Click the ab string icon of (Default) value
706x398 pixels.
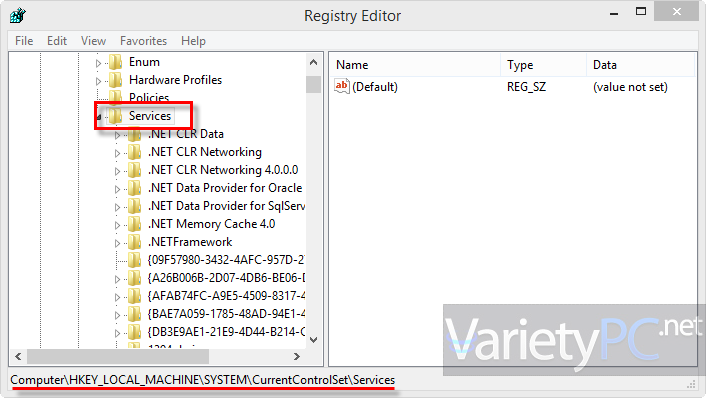coord(342,86)
